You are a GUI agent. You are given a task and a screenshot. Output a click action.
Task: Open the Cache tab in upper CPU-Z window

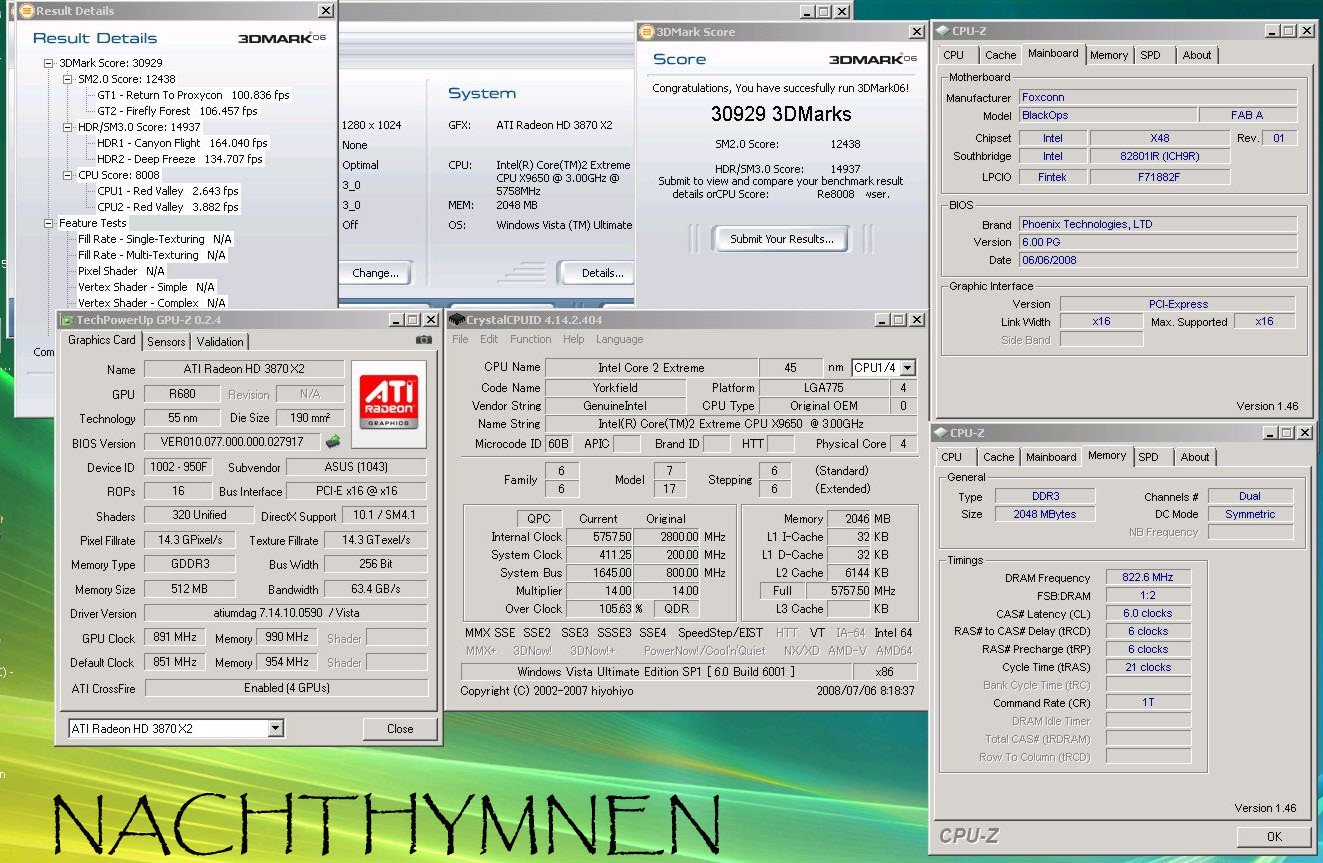coord(1000,55)
